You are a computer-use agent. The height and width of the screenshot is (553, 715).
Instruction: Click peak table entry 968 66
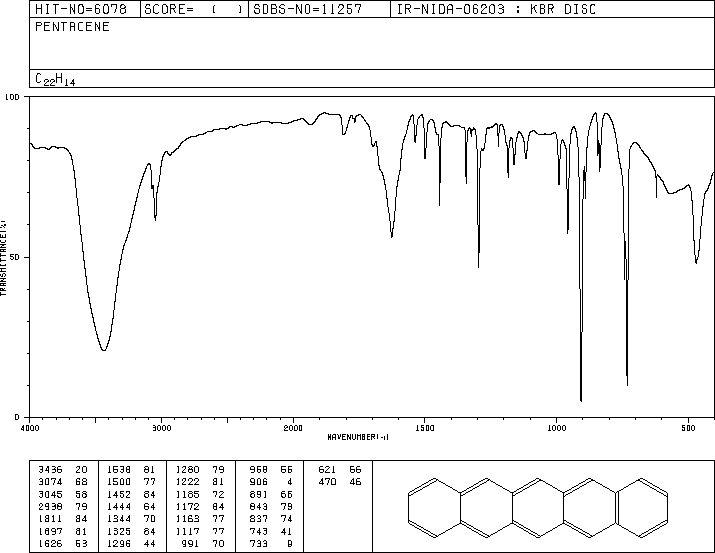(x=271, y=469)
